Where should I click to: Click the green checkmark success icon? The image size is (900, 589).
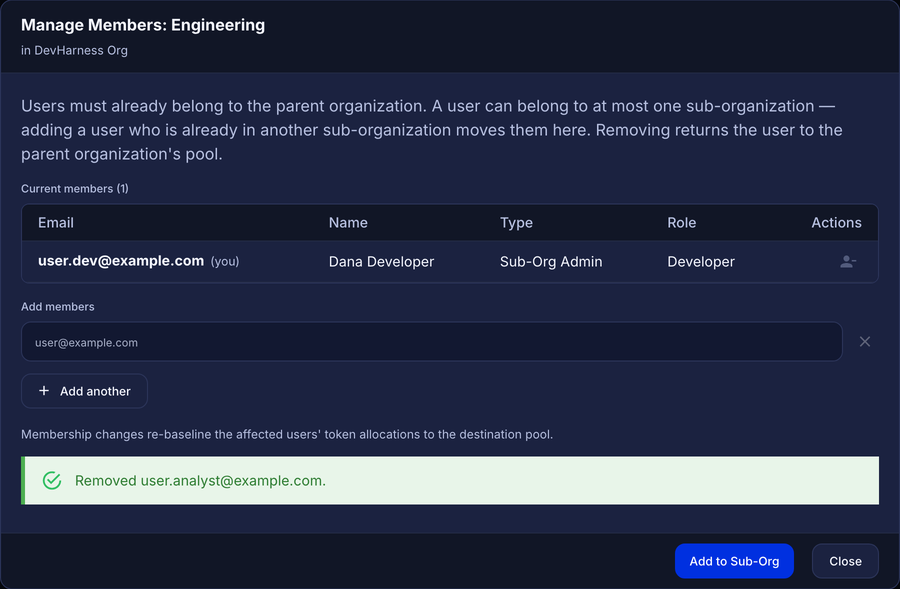[x=52, y=480]
